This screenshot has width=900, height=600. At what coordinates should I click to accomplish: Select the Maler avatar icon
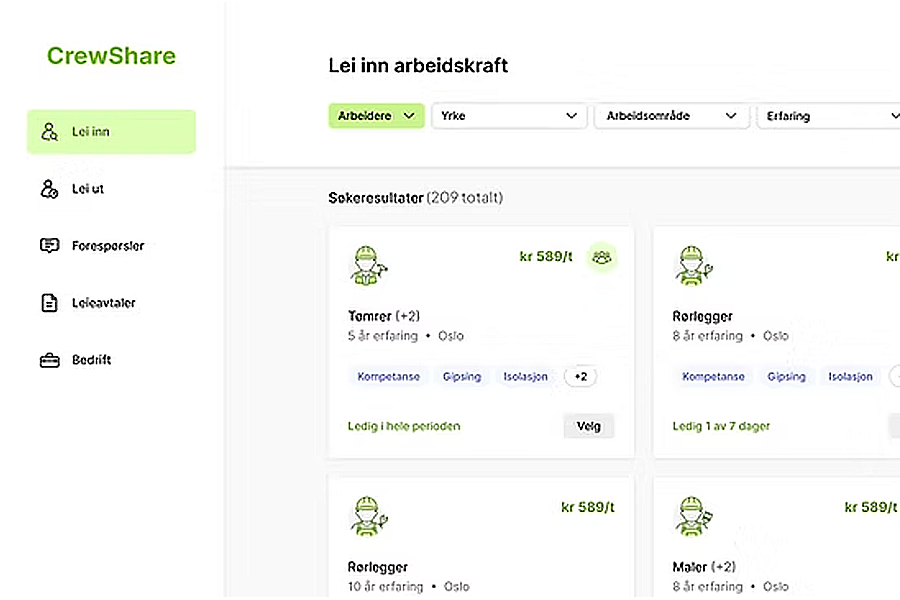692,514
